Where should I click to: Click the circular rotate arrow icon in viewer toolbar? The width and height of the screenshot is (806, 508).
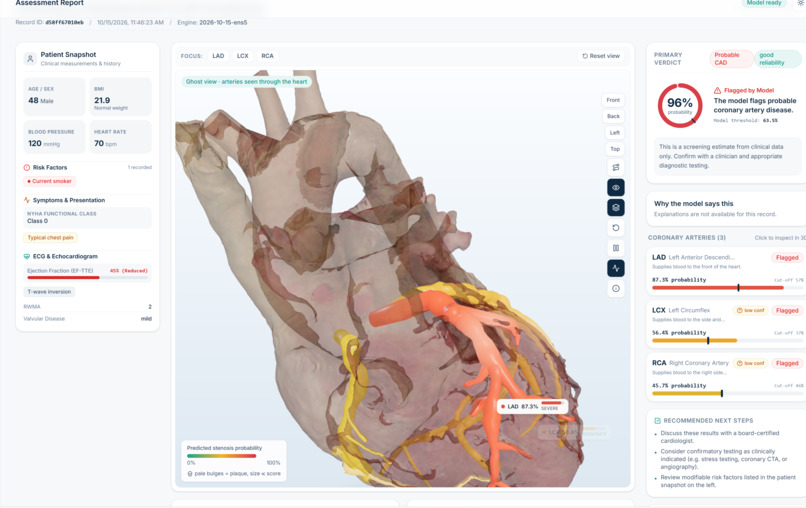615,228
